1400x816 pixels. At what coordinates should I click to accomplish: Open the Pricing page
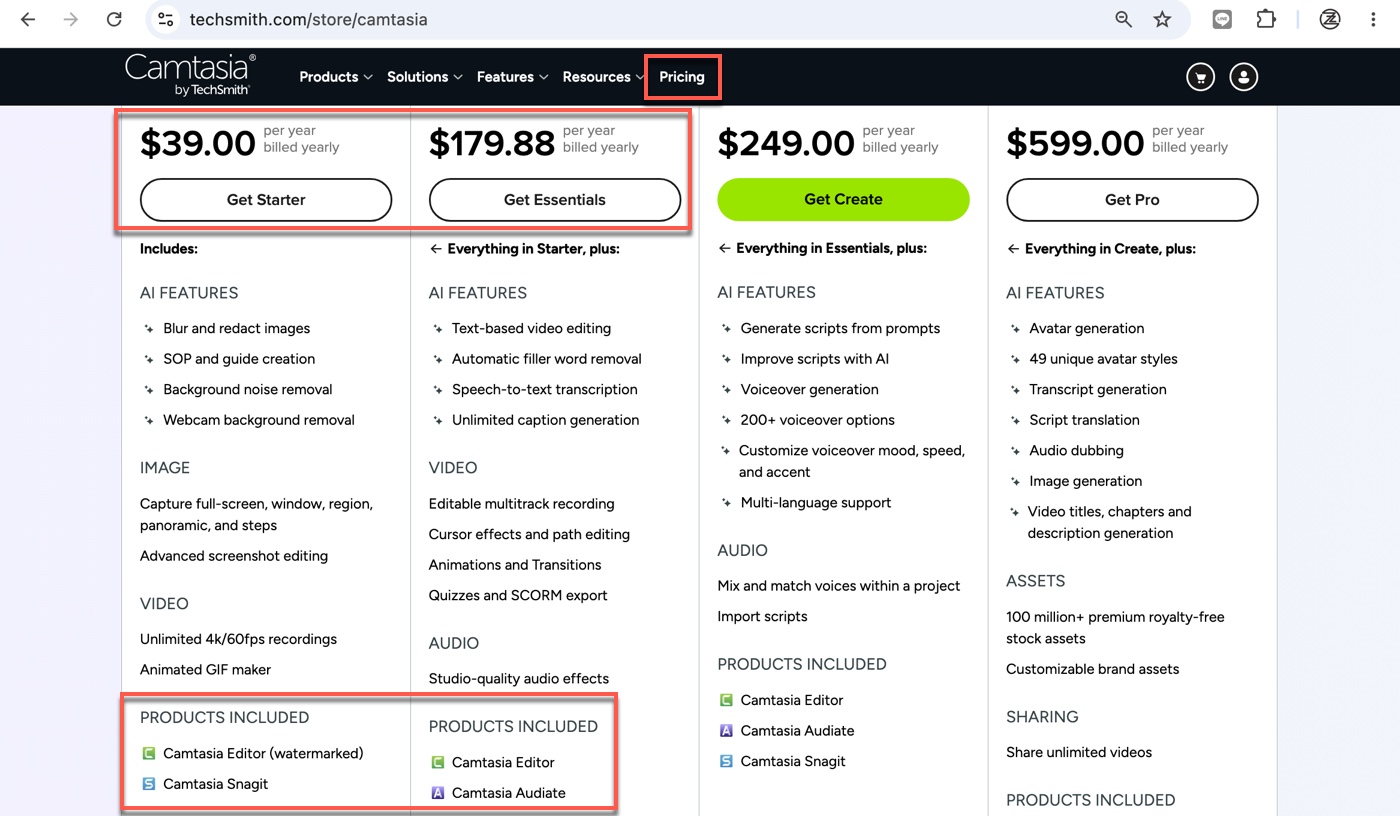click(x=682, y=77)
